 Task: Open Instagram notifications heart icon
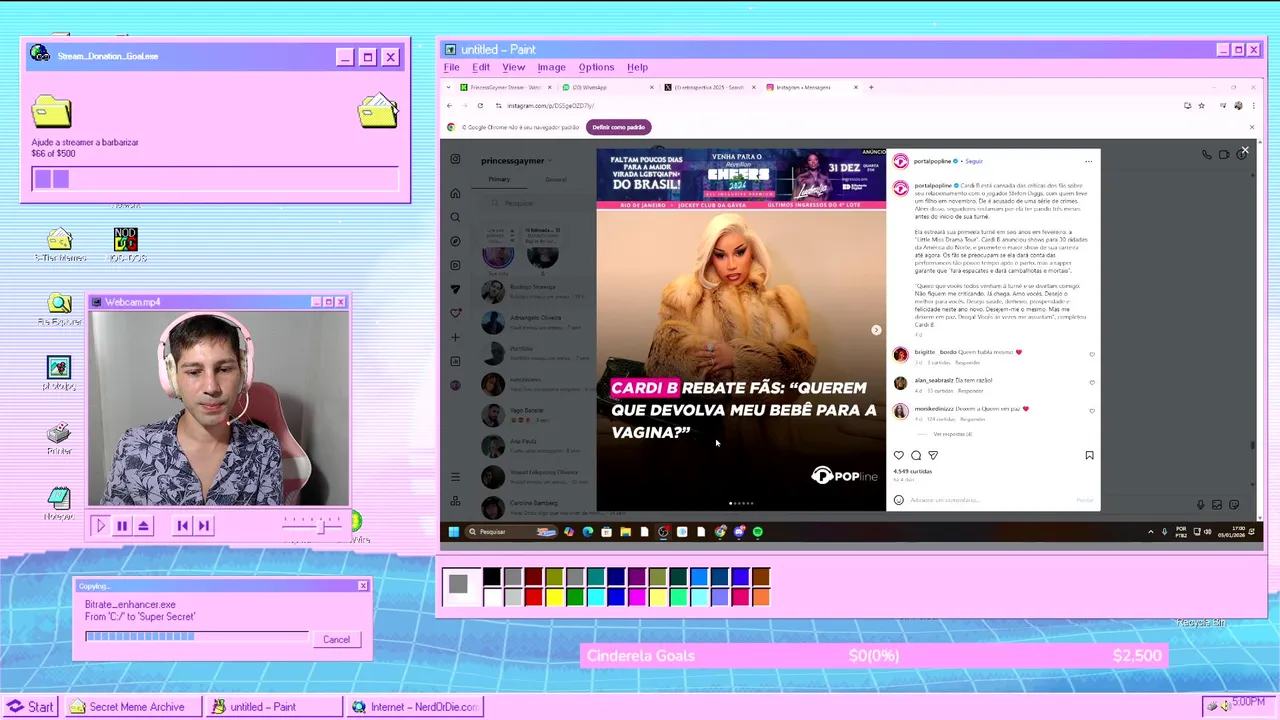pos(455,313)
